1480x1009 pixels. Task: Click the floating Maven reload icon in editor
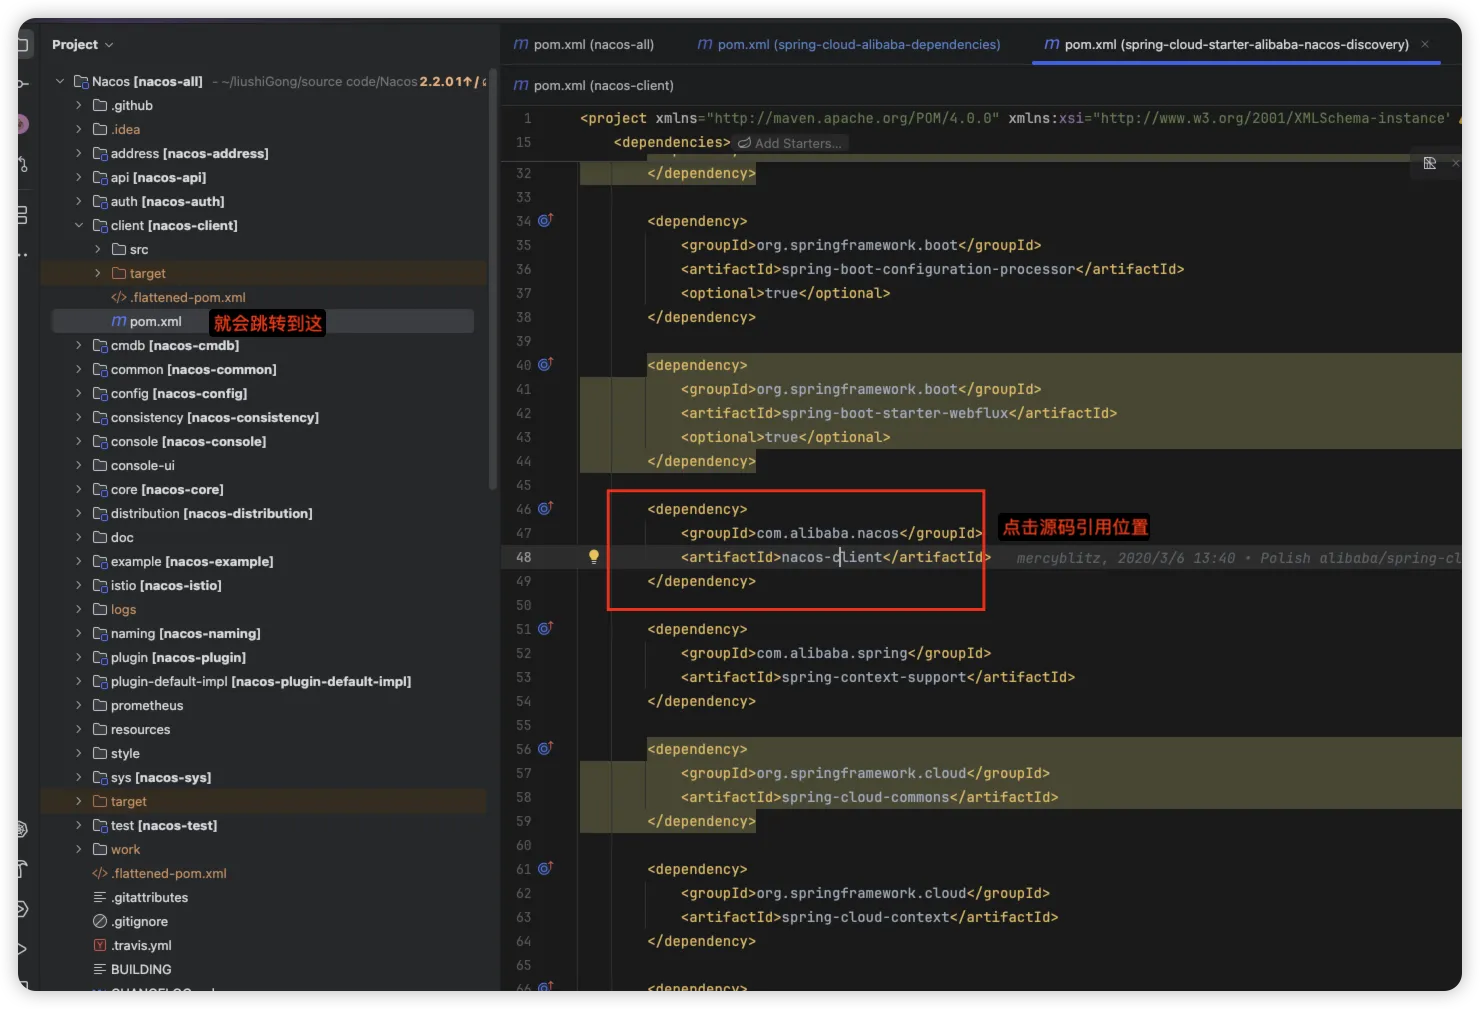pos(1430,163)
